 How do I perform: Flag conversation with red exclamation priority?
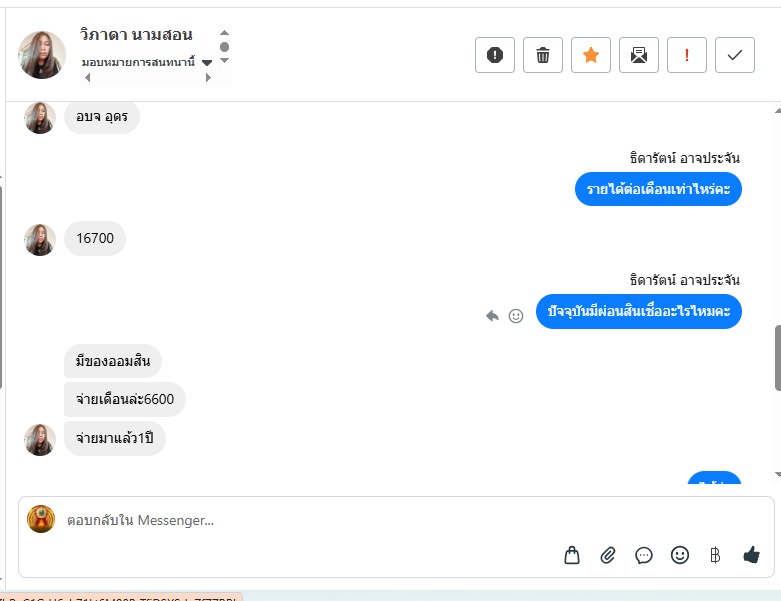687,55
